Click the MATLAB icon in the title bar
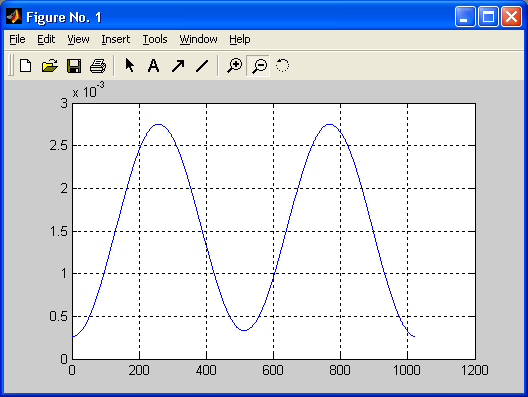 point(14,16)
